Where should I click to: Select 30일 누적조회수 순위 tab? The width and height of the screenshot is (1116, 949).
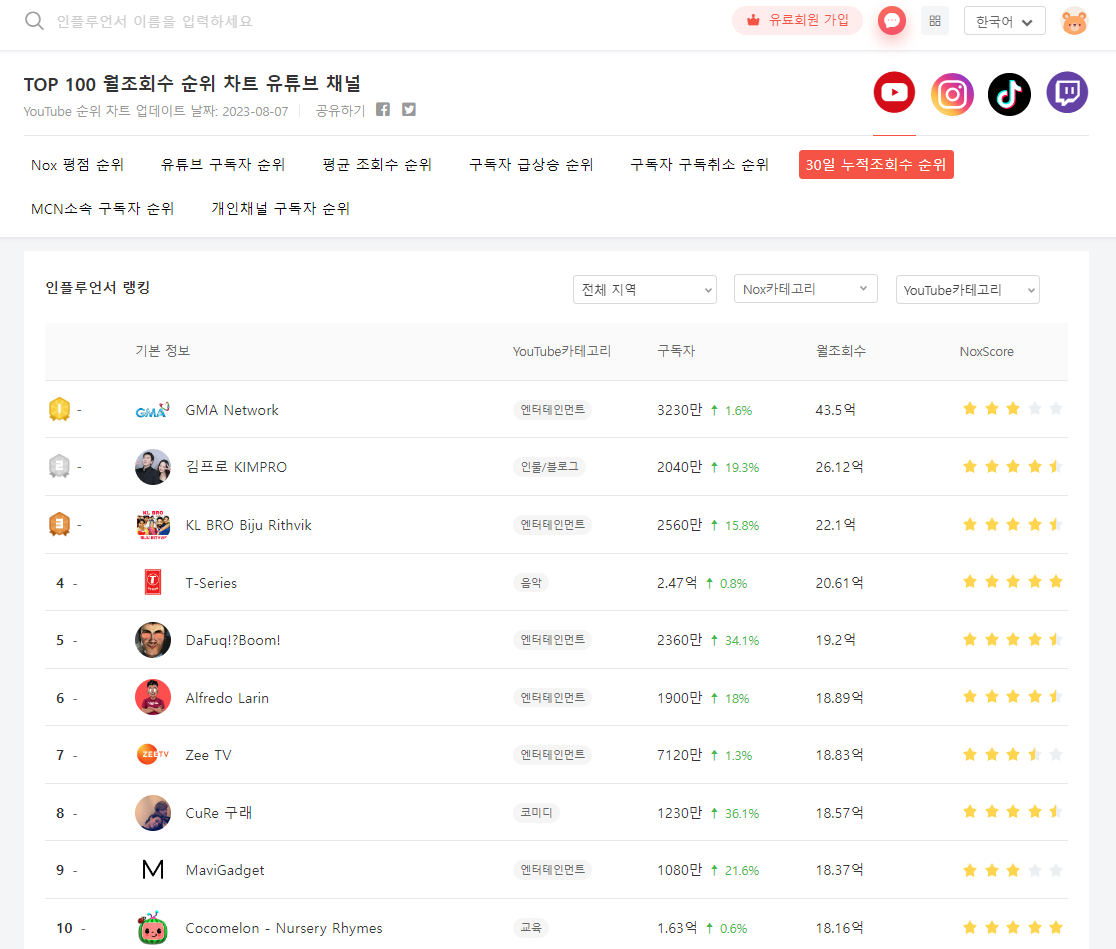[875, 165]
